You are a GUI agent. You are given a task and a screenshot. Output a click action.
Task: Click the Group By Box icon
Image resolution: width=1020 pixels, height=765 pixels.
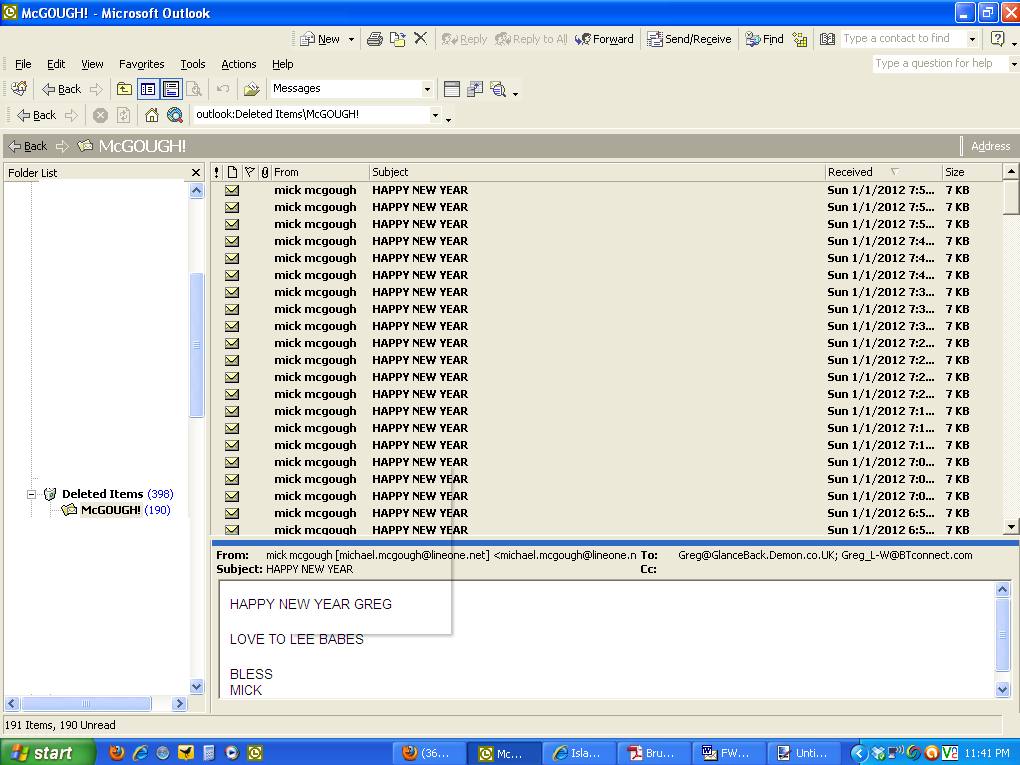click(x=475, y=89)
